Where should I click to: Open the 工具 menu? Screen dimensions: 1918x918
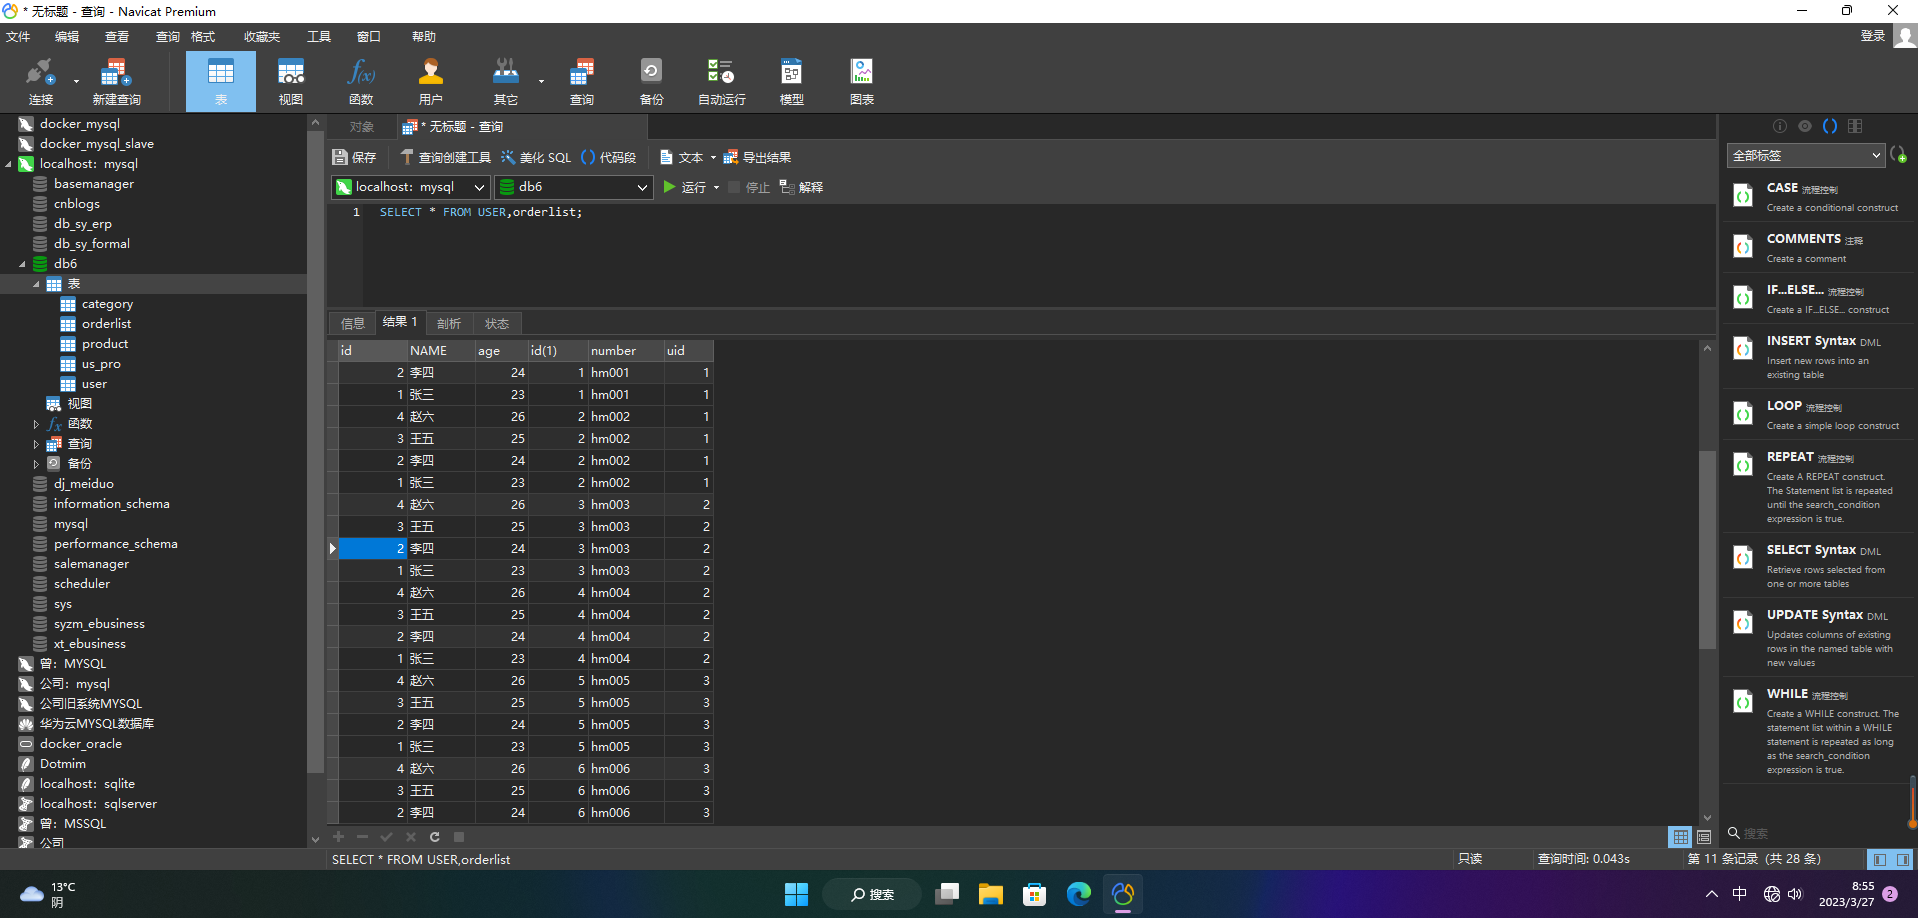319,37
